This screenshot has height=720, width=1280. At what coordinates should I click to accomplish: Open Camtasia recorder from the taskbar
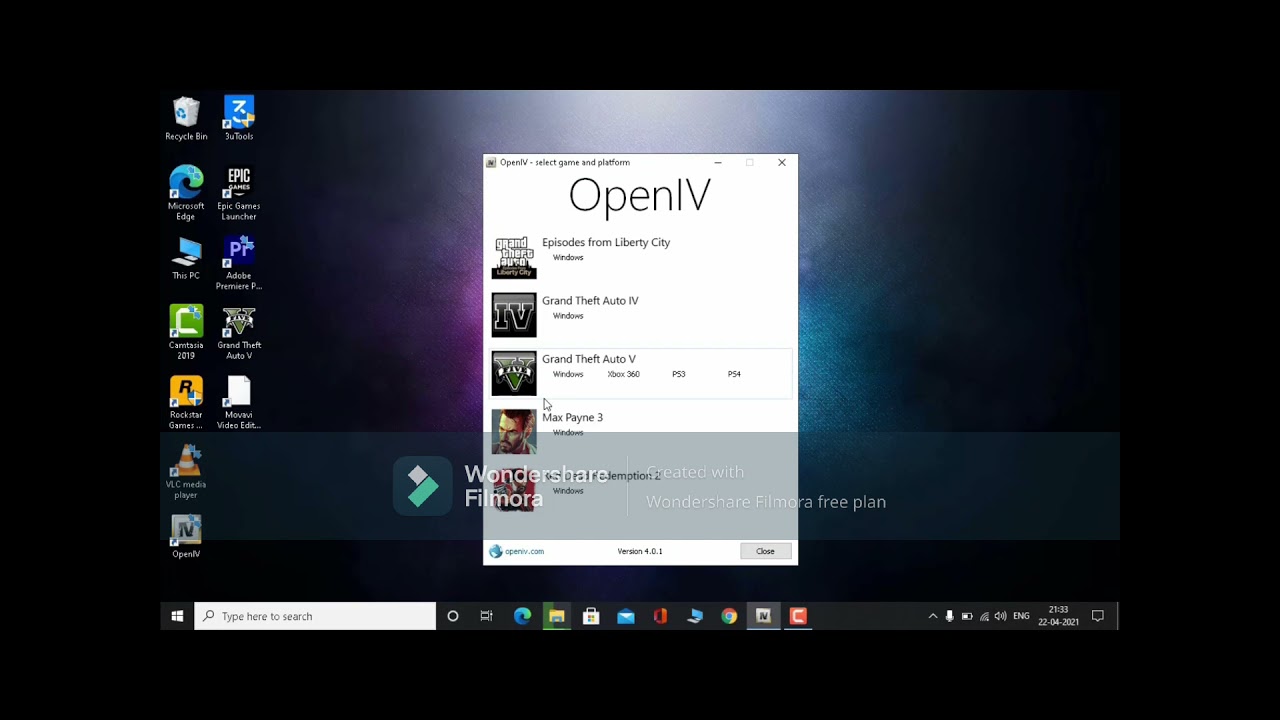(798, 616)
